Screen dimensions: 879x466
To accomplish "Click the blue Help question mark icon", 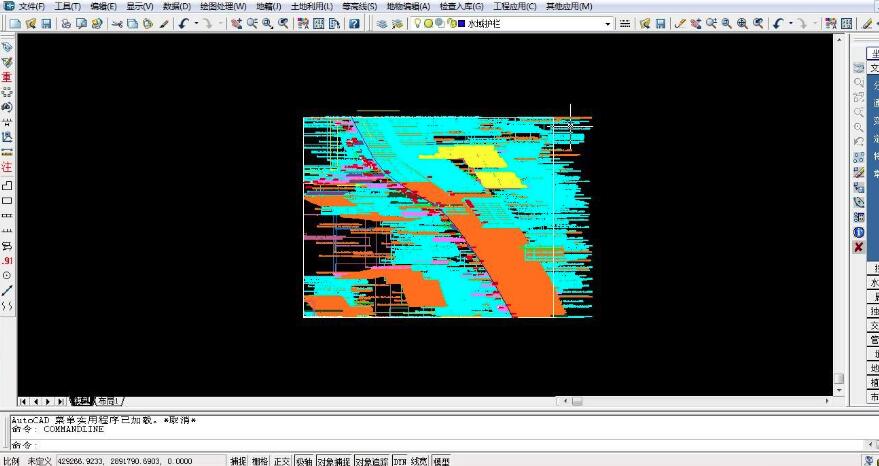I will [x=354, y=24].
